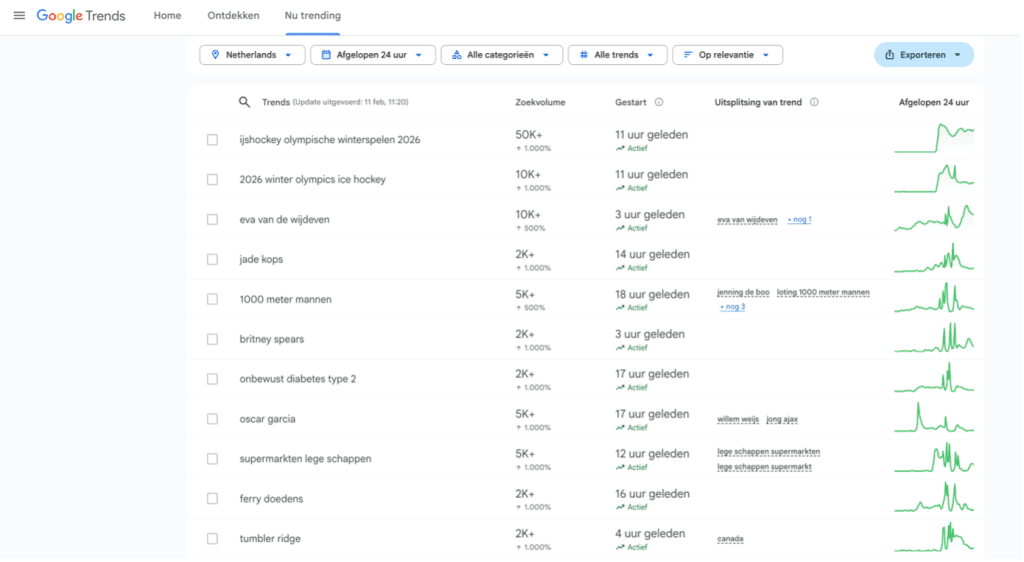Click the info icon beside Uitsplitsing van trend
Viewport: 1024px width, 562px height.
point(814,102)
